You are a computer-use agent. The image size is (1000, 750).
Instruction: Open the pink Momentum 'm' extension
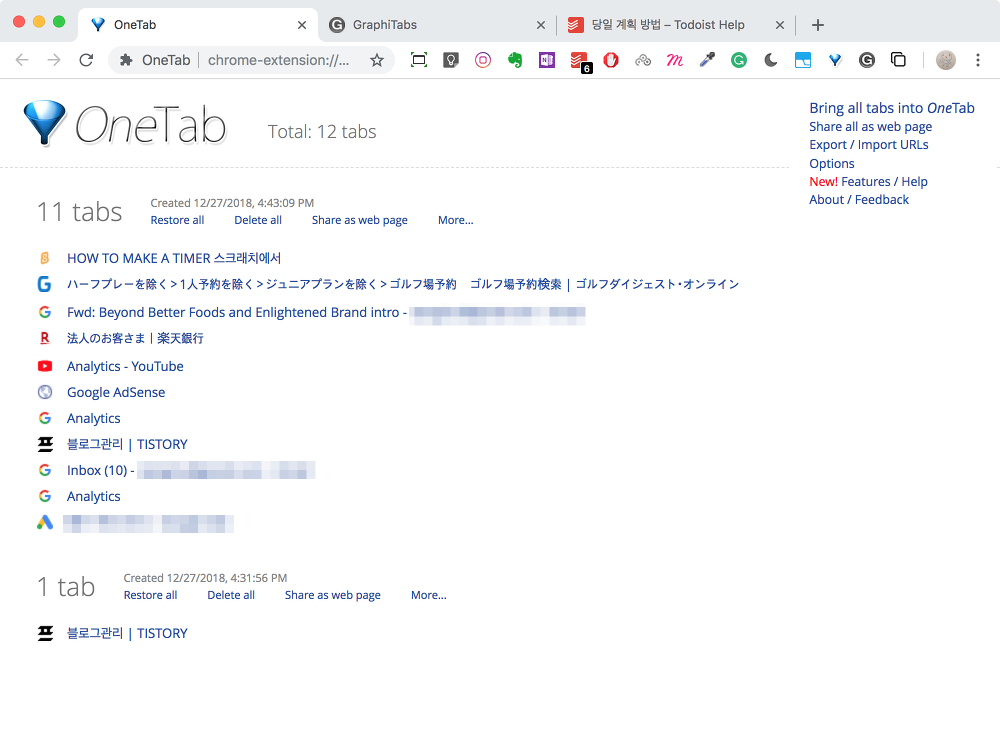(x=675, y=60)
